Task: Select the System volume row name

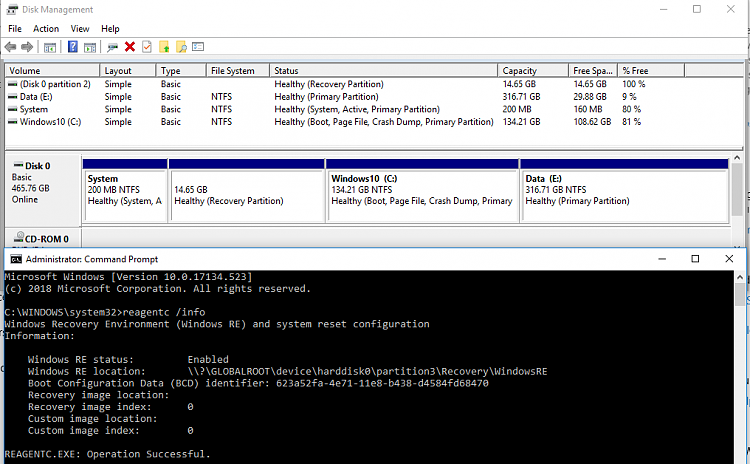Action: [x=33, y=109]
